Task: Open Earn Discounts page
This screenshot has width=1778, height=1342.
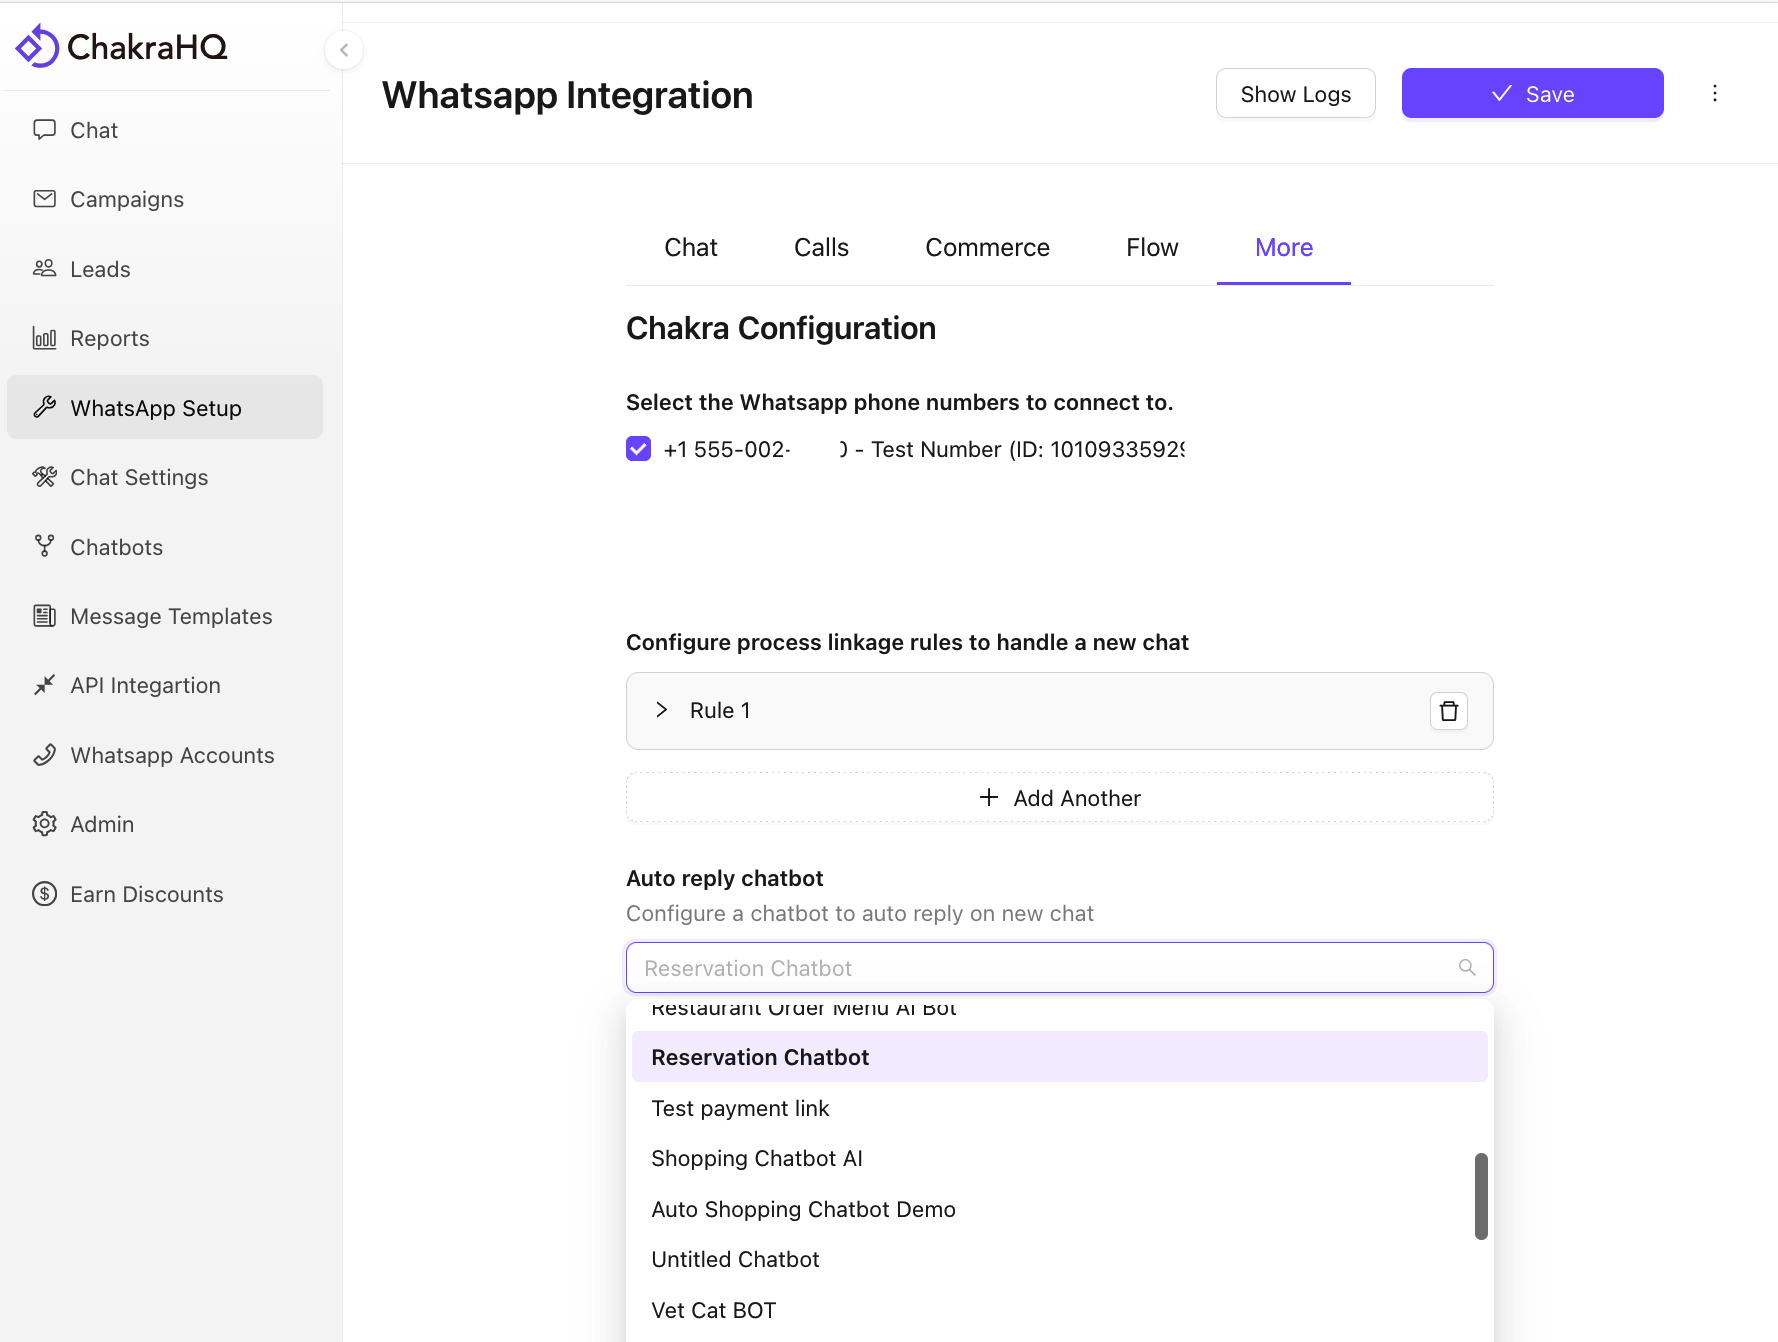Action: point(165,894)
